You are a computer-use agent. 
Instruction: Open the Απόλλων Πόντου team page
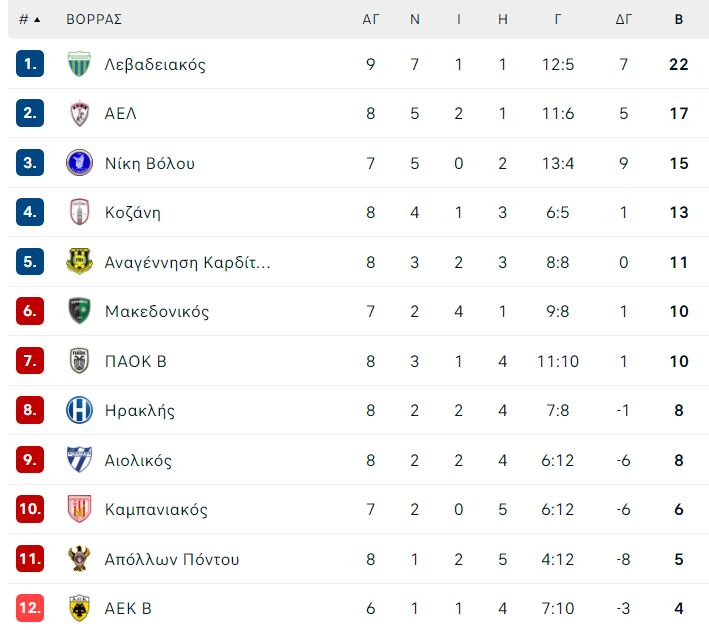pos(172,559)
